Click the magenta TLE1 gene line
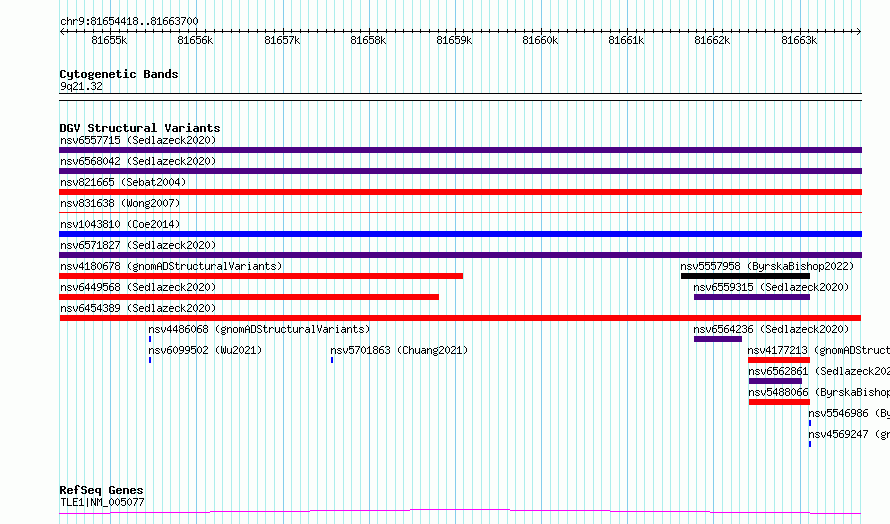Screen dimensions: 890x524 (x=460, y=512)
